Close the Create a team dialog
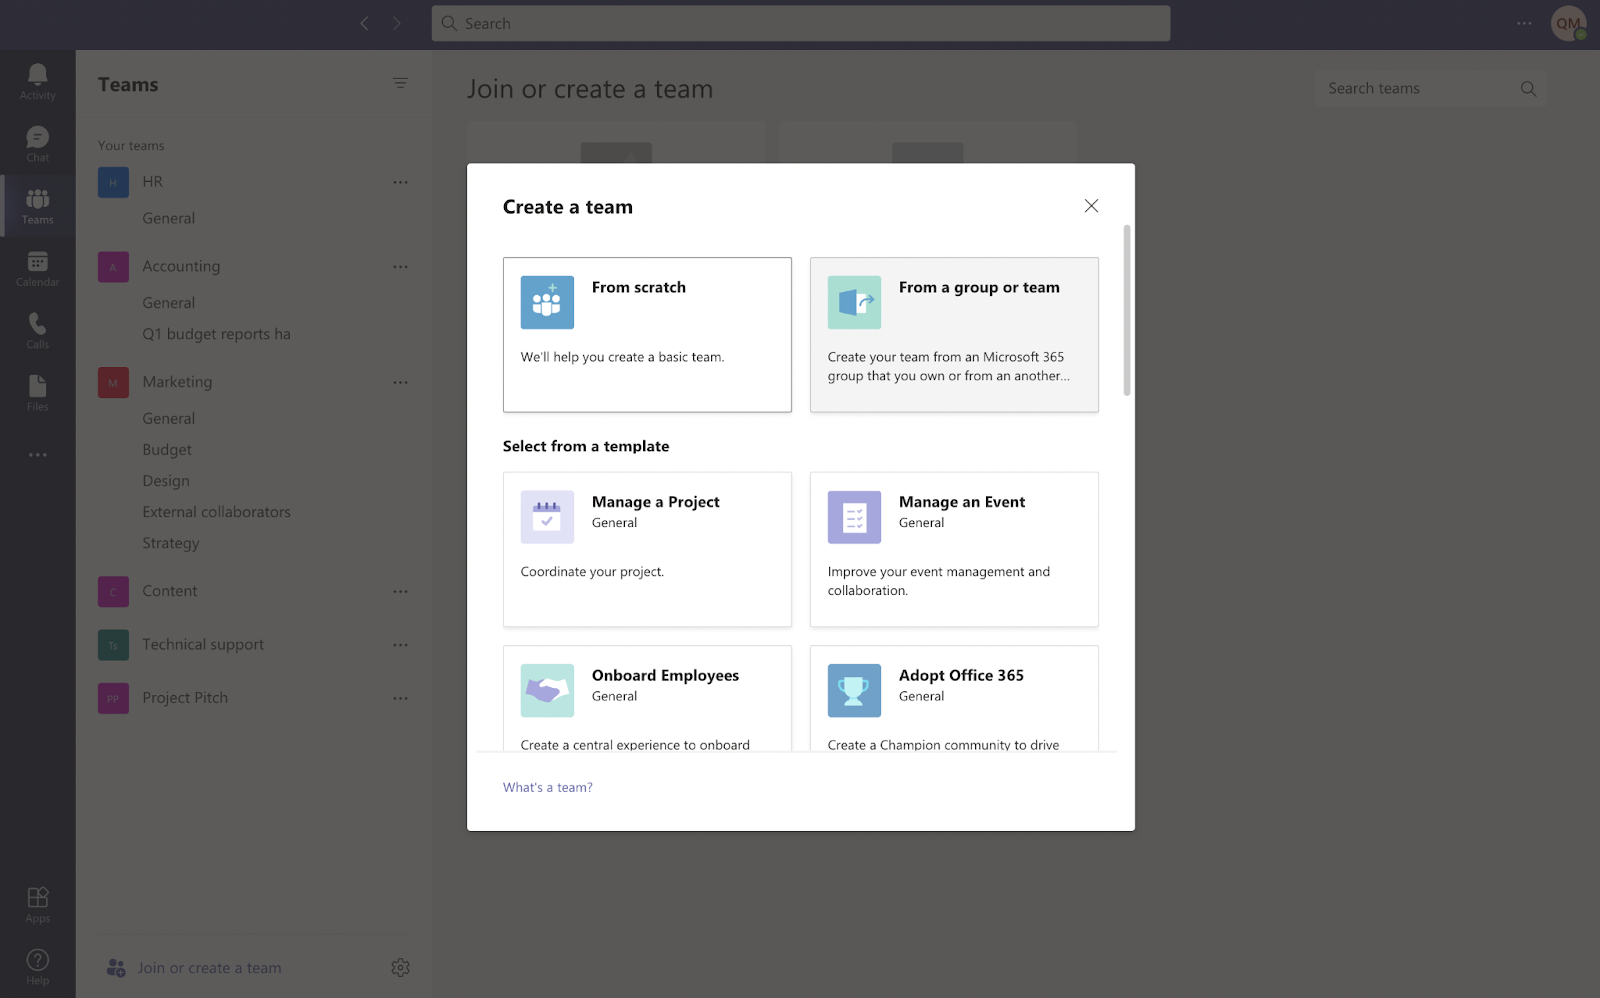 click(1091, 206)
